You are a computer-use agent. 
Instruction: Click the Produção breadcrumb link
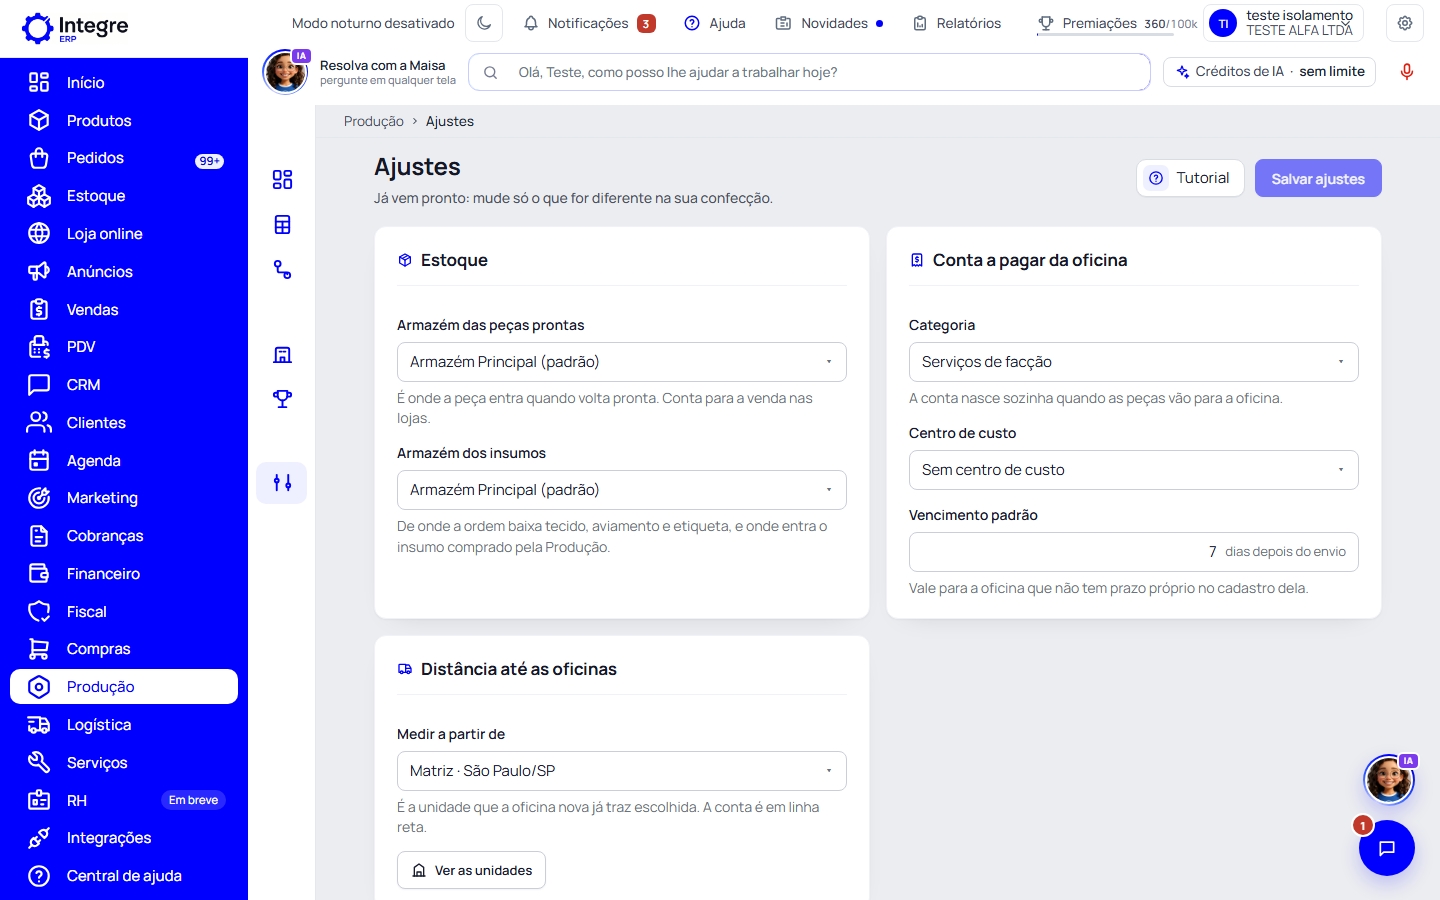[374, 121]
